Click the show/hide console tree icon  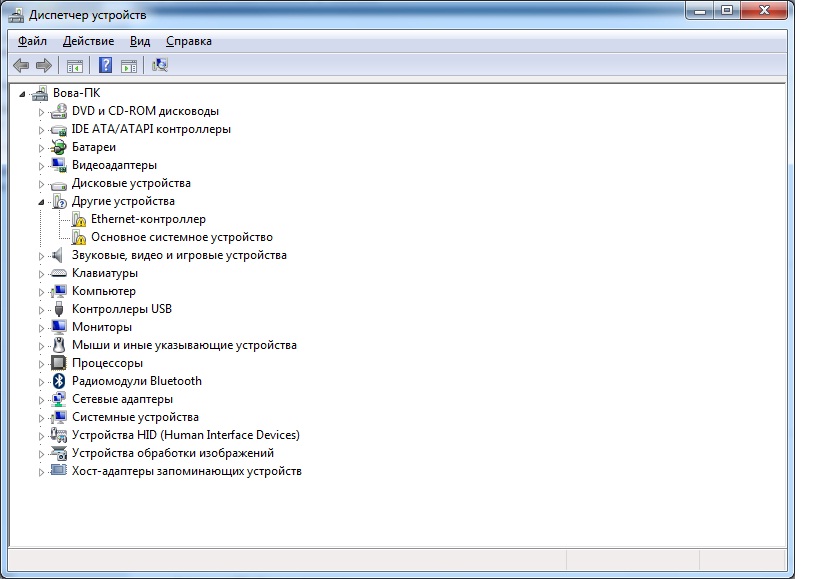point(74,66)
